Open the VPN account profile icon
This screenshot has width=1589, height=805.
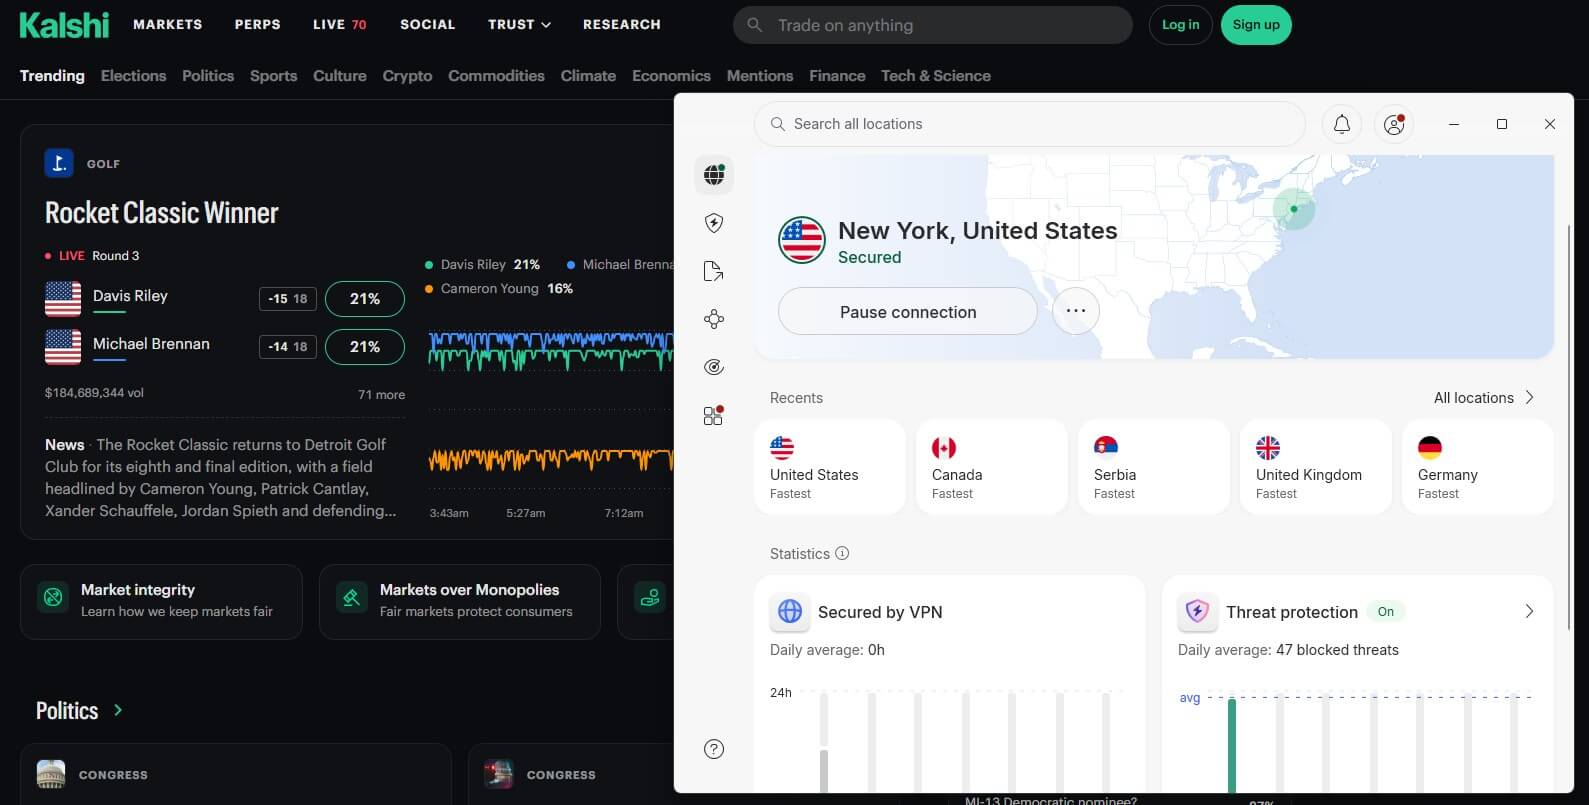pyautogui.click(x=1394, y=124)
